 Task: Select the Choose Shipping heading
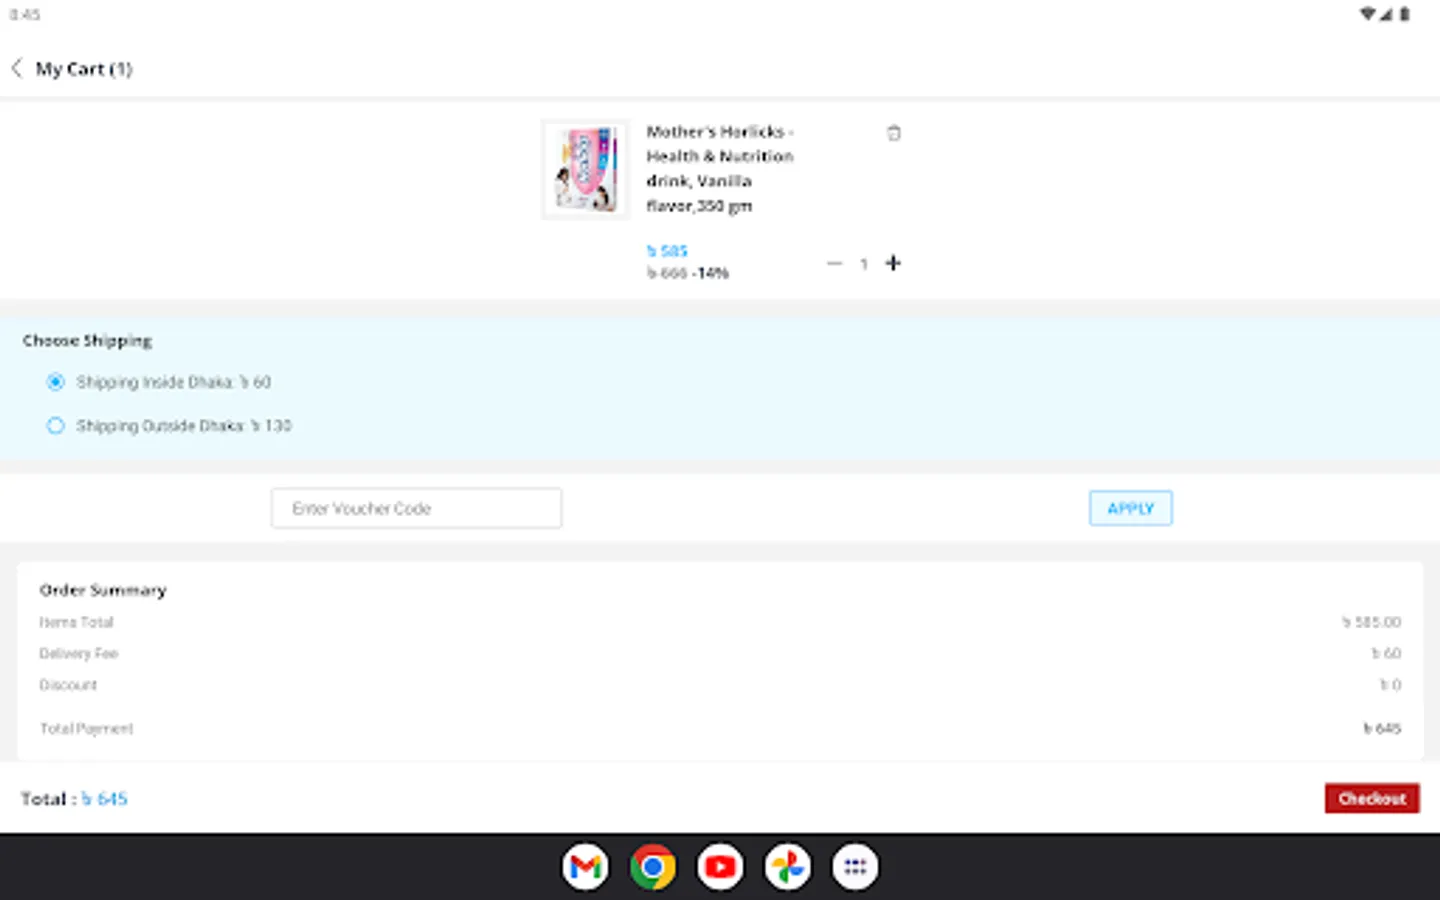(88, 340)
